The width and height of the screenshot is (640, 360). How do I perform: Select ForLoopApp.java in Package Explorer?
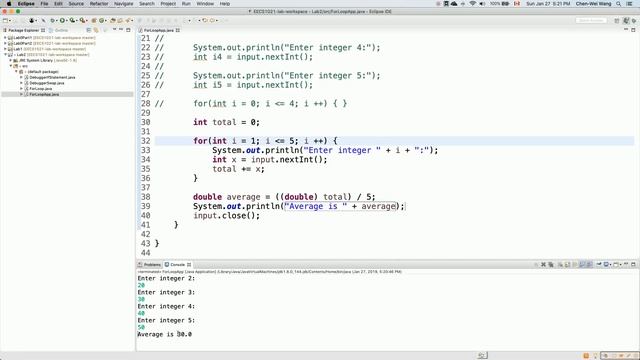click(44, 94)
